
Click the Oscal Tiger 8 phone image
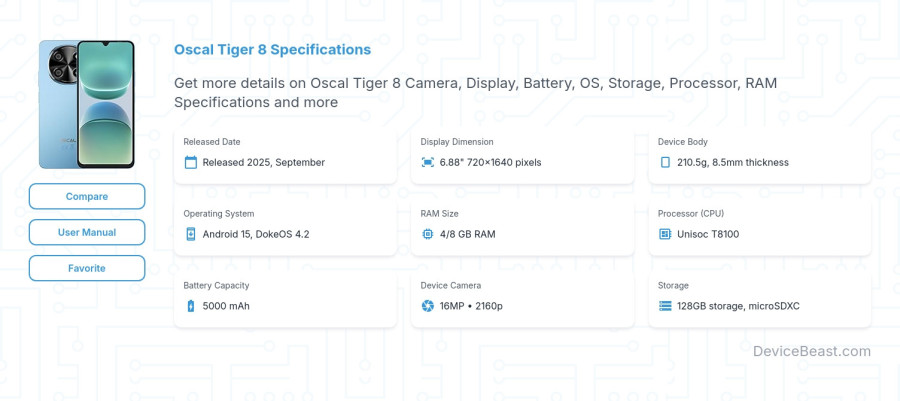point(87,104)
